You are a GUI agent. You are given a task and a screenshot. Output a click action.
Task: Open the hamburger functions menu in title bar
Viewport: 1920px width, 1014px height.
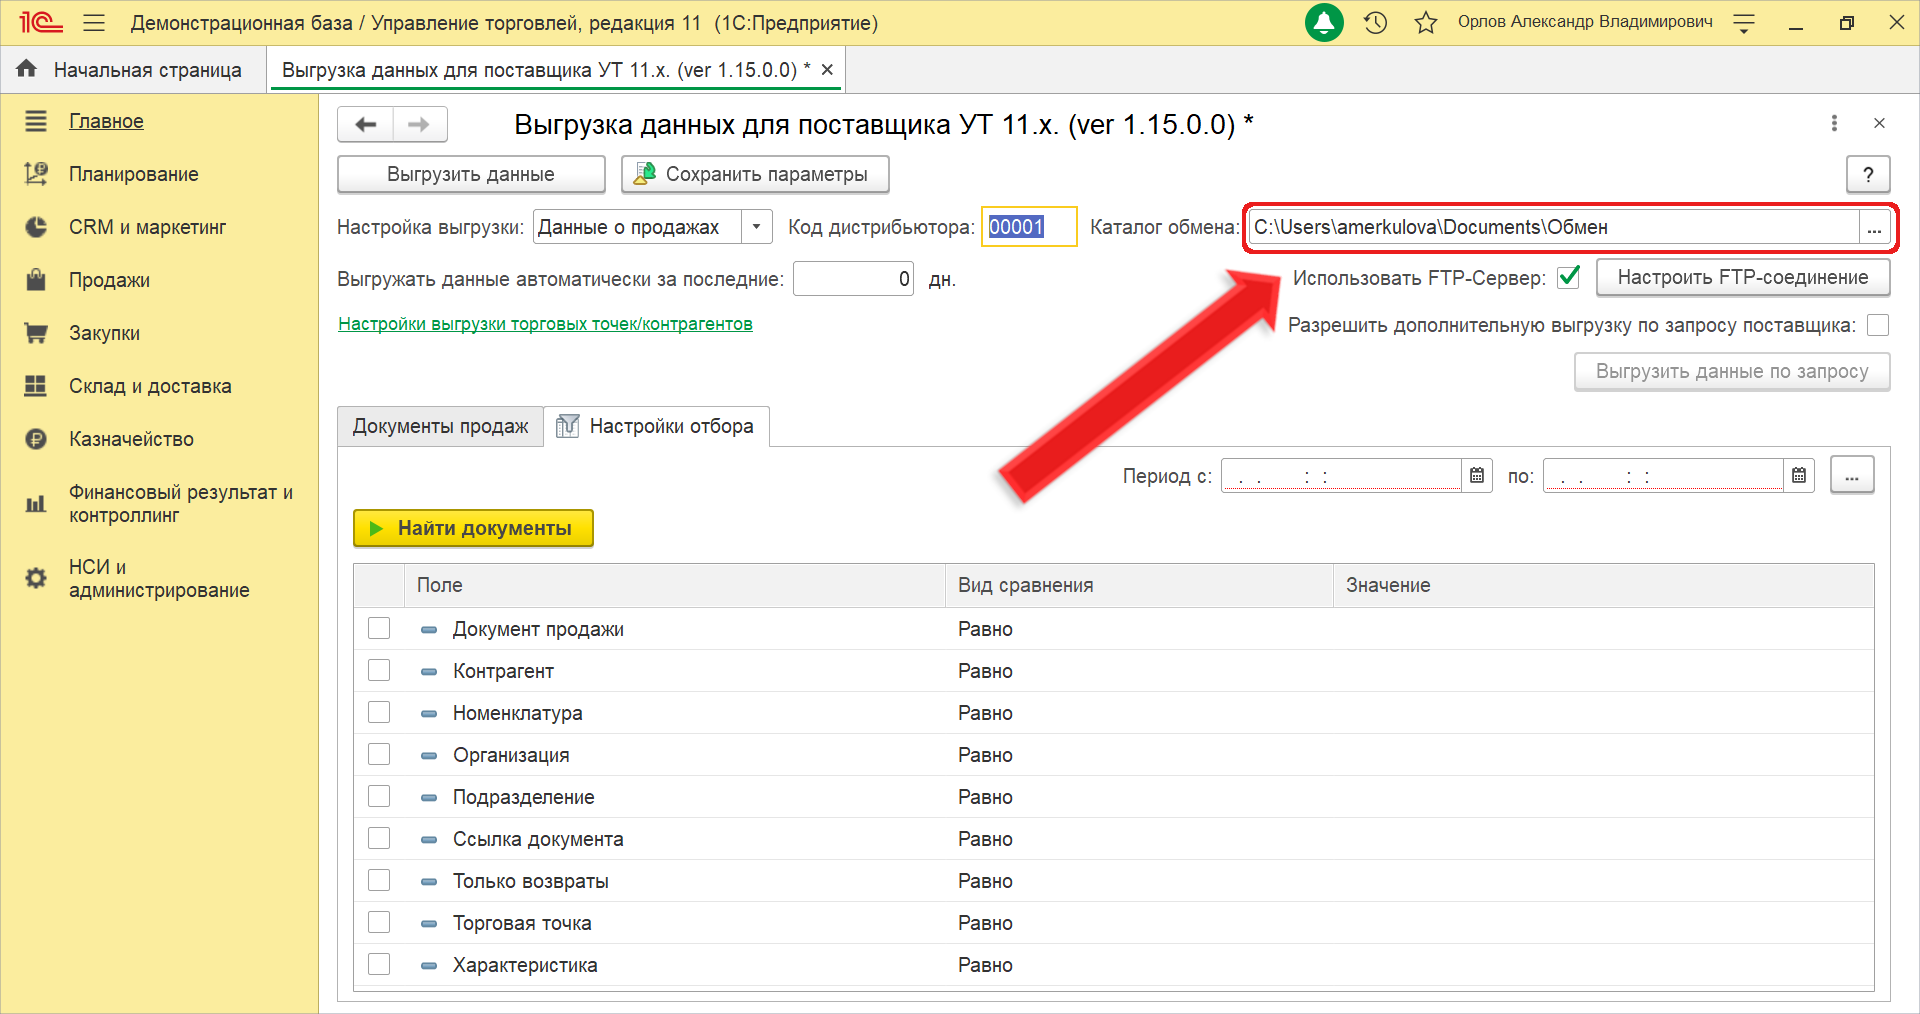(94, 22)
